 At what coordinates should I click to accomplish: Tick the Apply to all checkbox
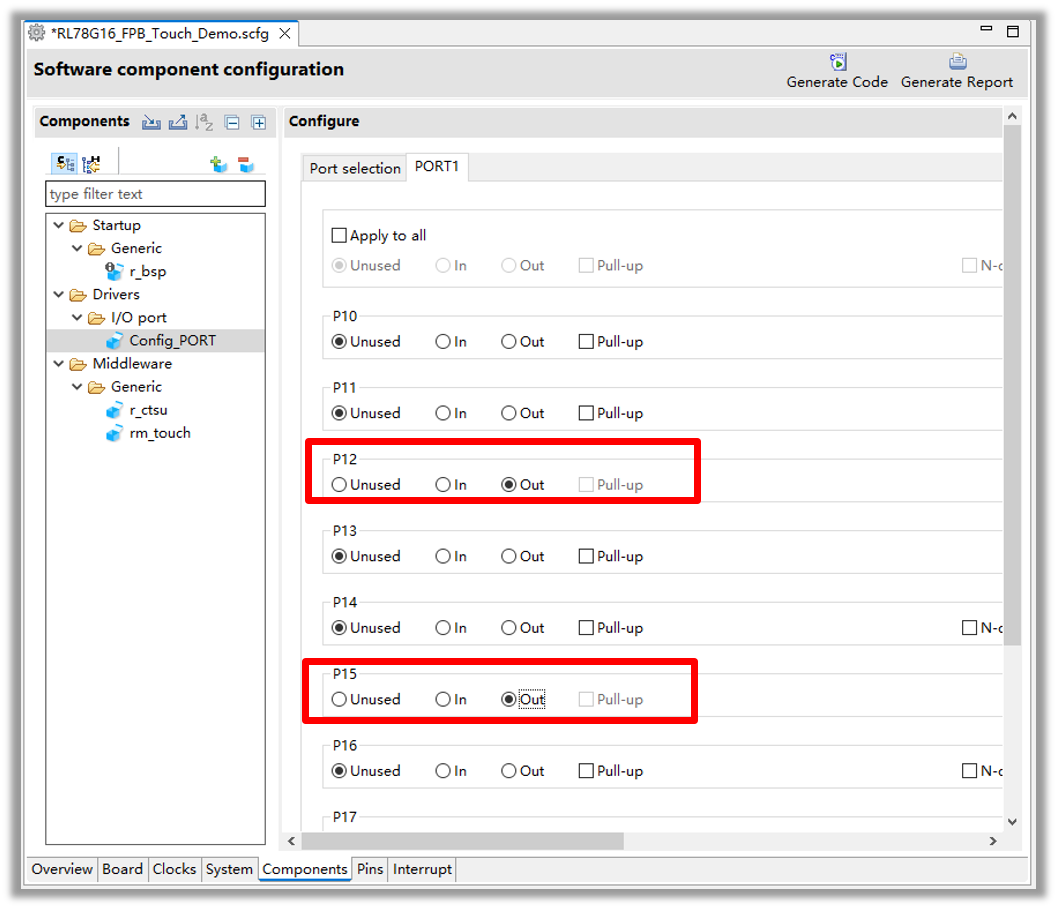click(x=339, y=236)
